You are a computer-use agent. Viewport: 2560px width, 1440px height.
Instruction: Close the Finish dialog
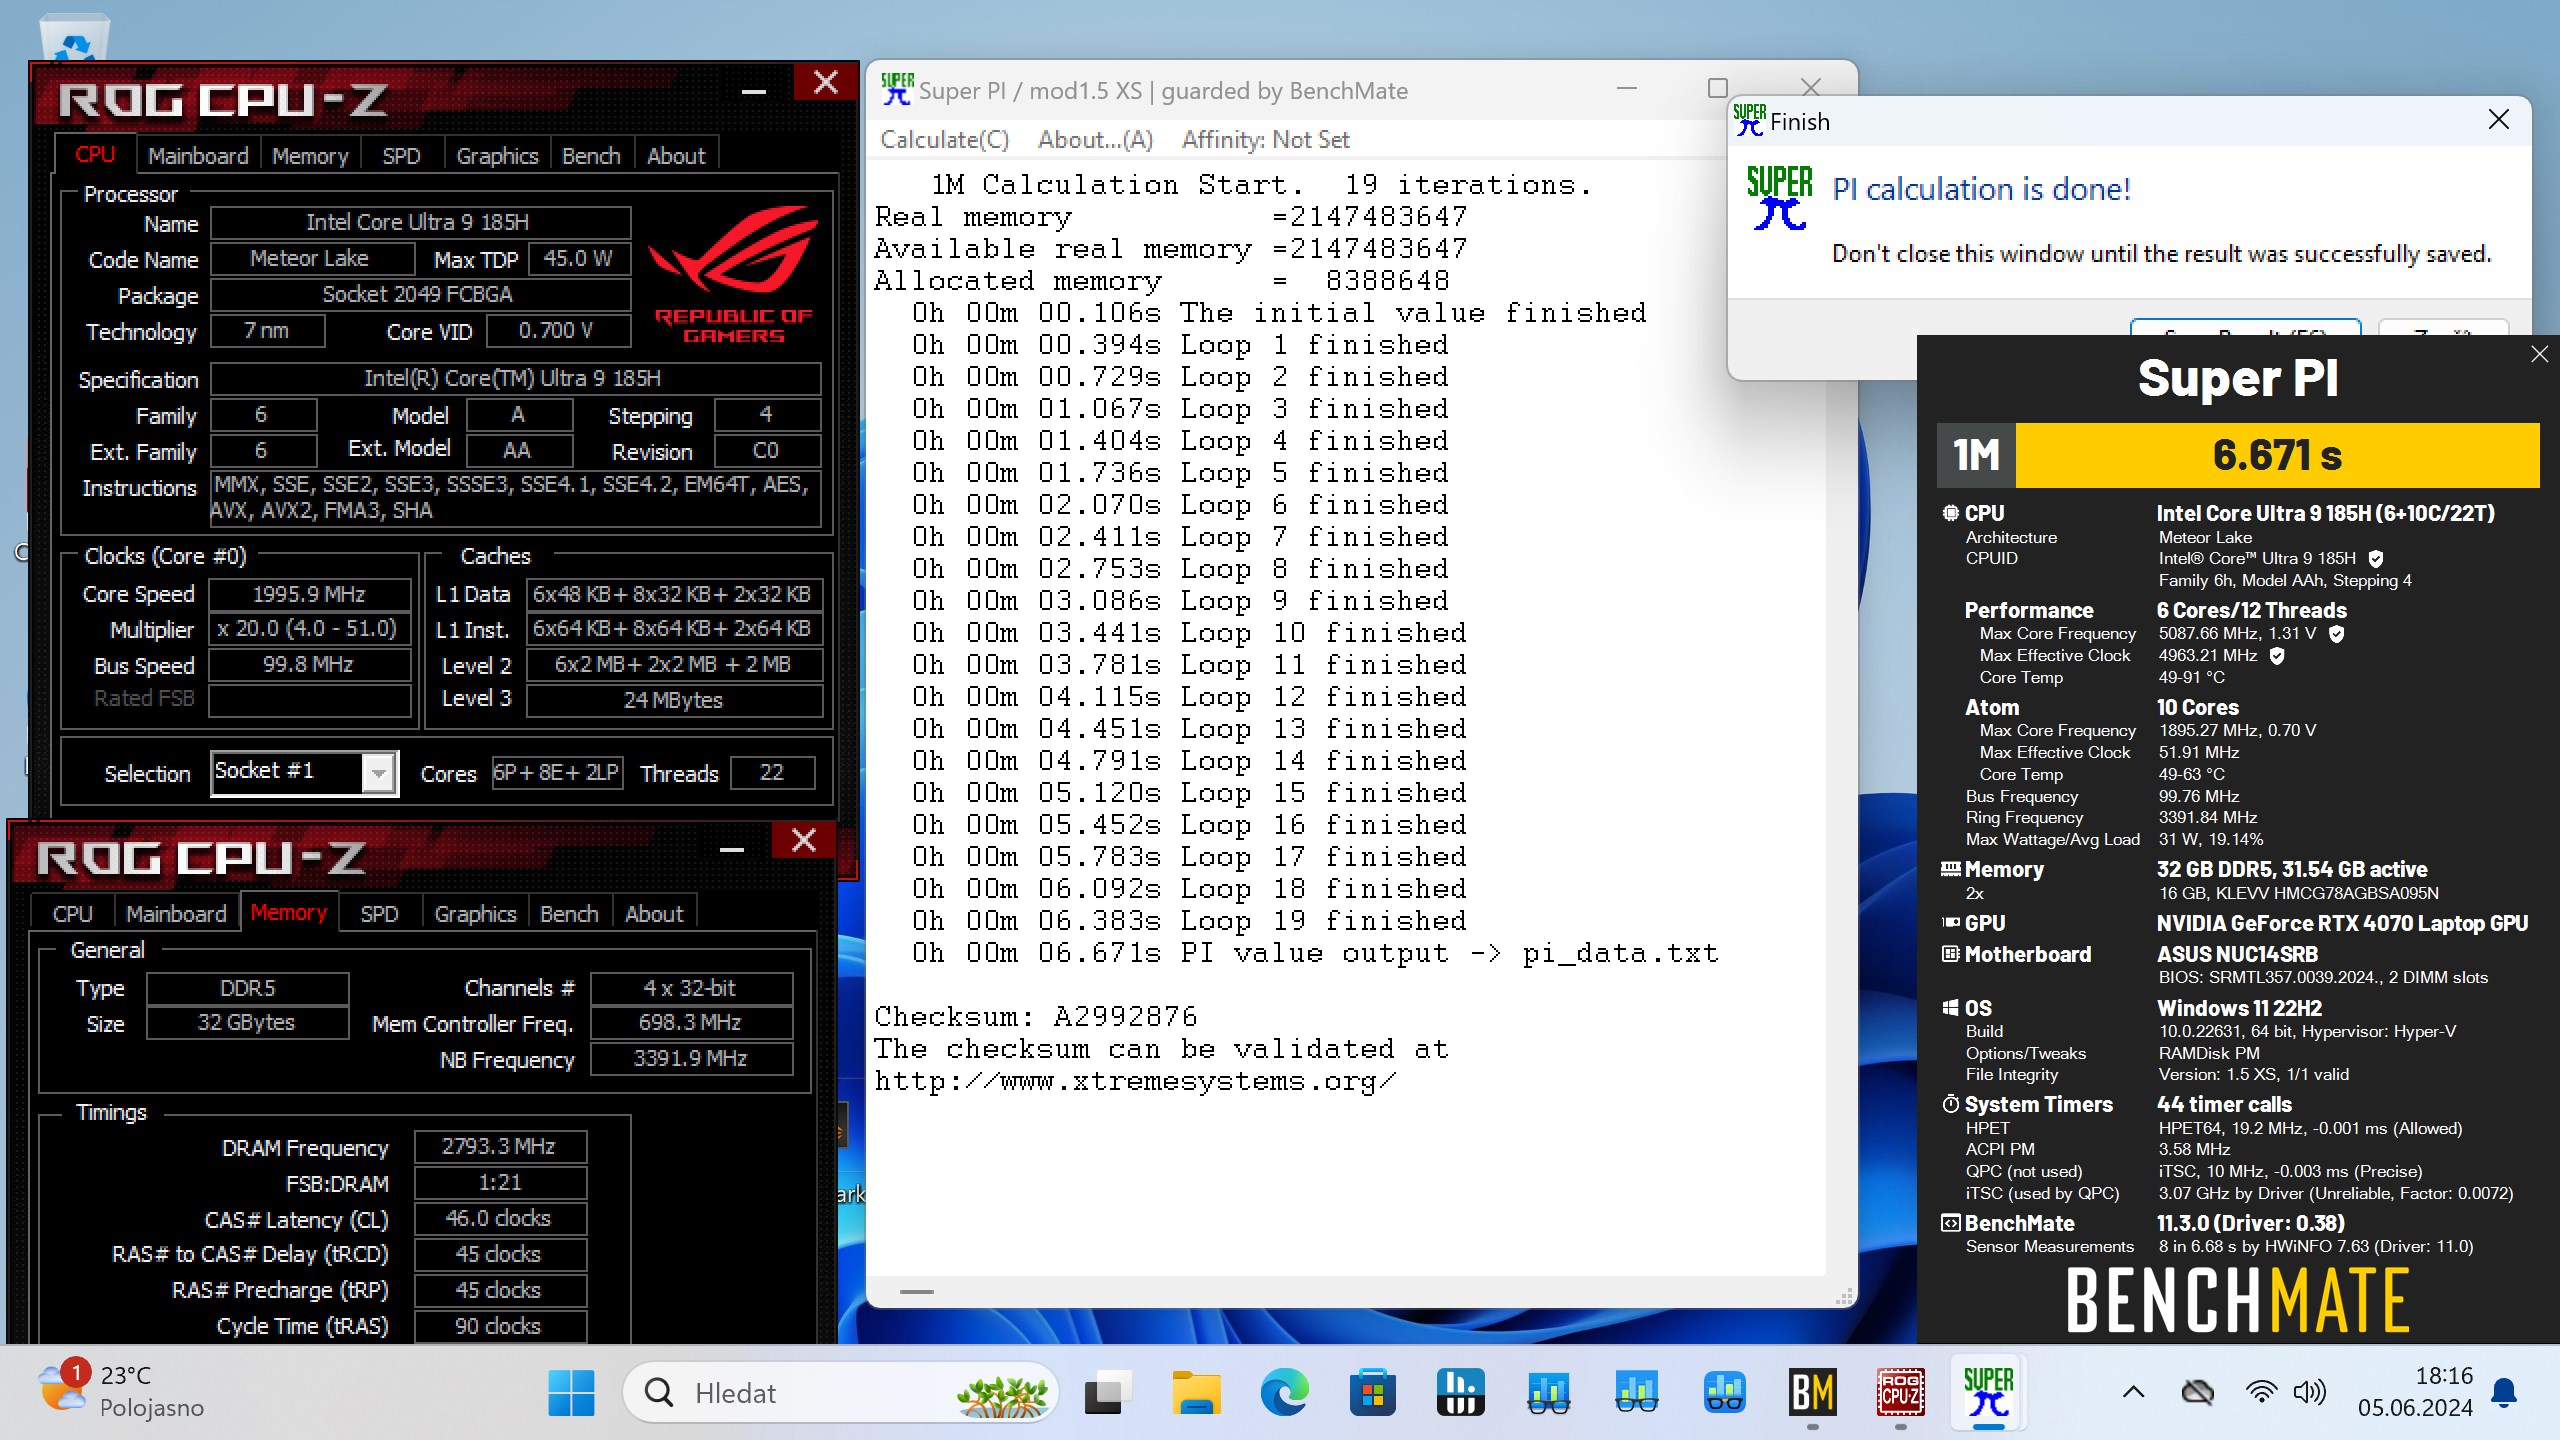[x=2498, y=120]
